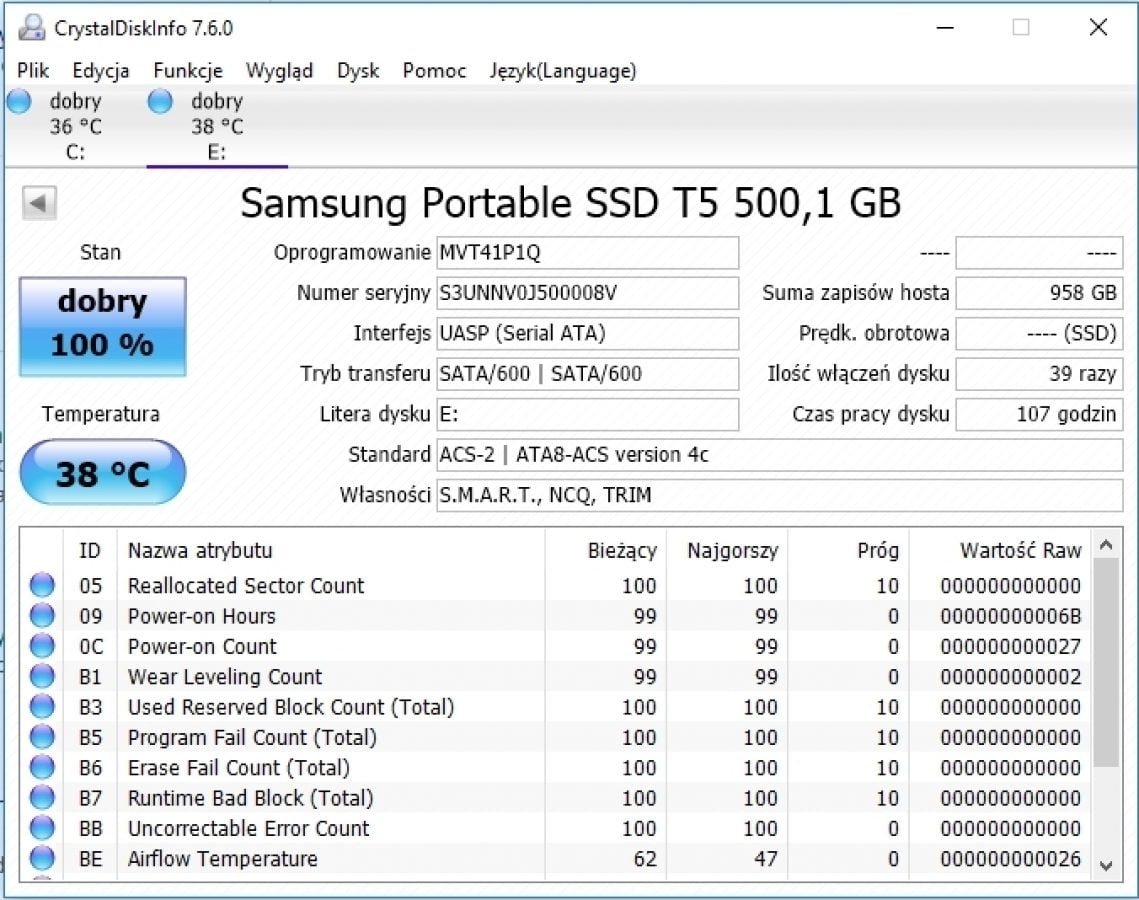Click the Tryb transferu SATA/600 field
The image size is (1139, 900).
588,374
